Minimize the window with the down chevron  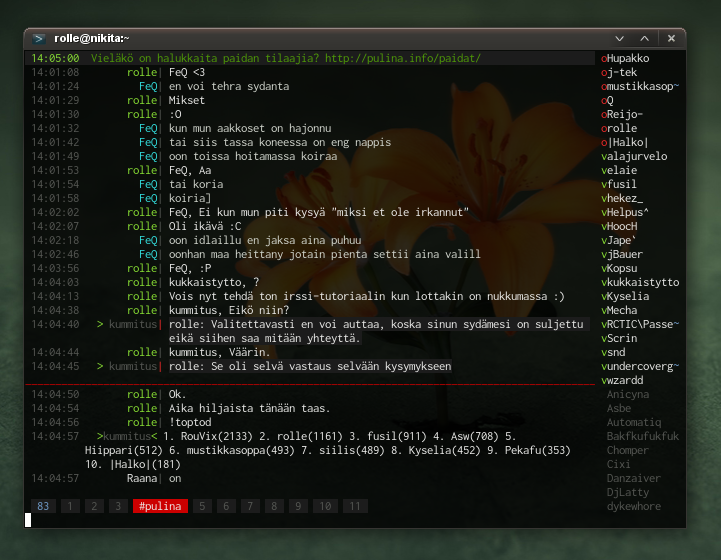[621, 38]
